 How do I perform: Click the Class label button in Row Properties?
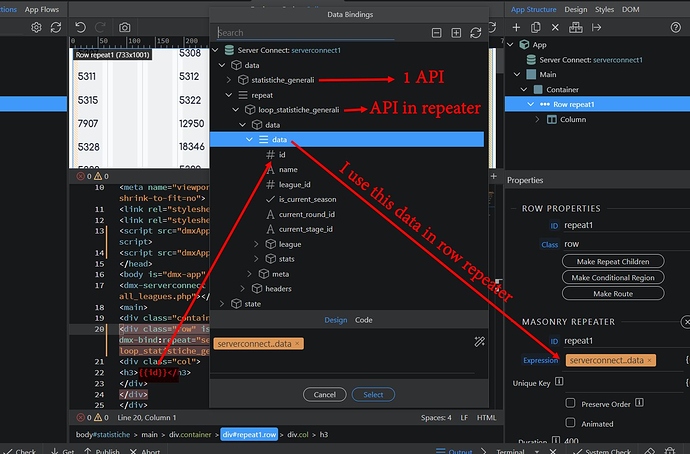pos(550,245)
